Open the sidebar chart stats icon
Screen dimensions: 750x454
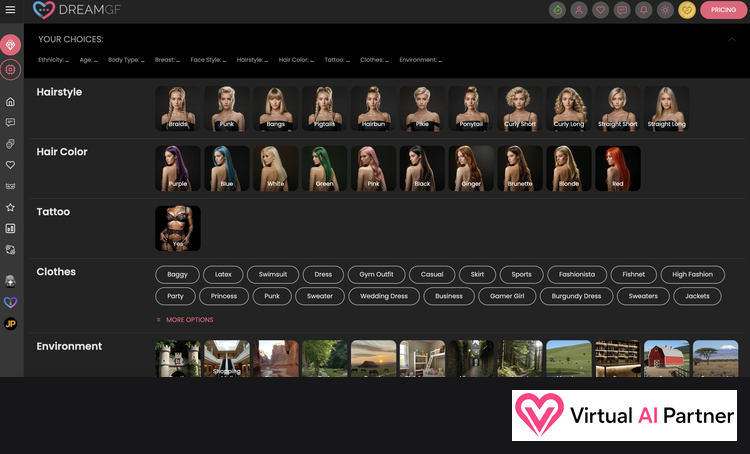(11, 229)
